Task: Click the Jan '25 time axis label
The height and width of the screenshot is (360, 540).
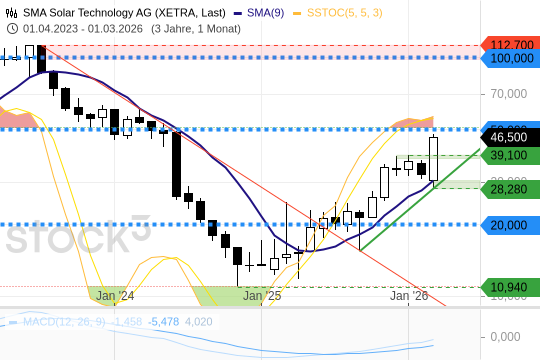Action: pyautogui.click(x=262, y=296)
